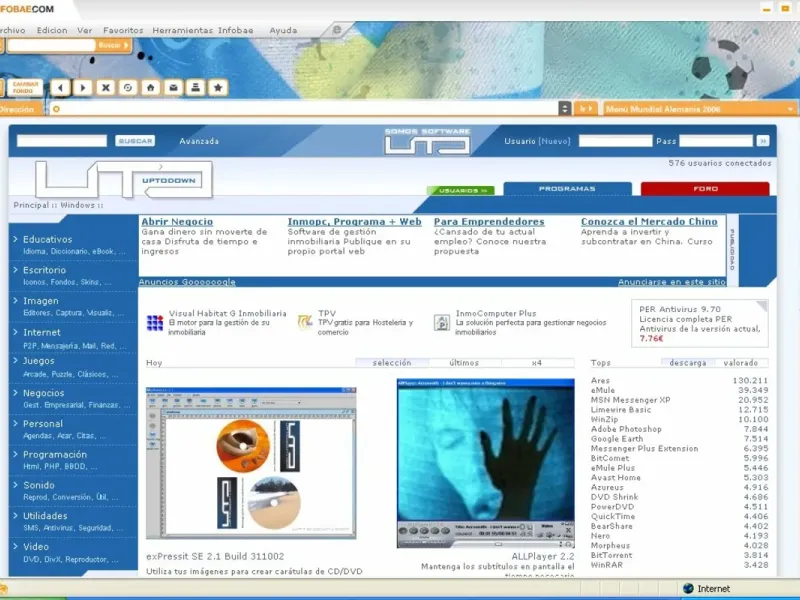The width and height of the screenshot is (800, 600).
Task: Click the Usuario login field
Action: 615,141
